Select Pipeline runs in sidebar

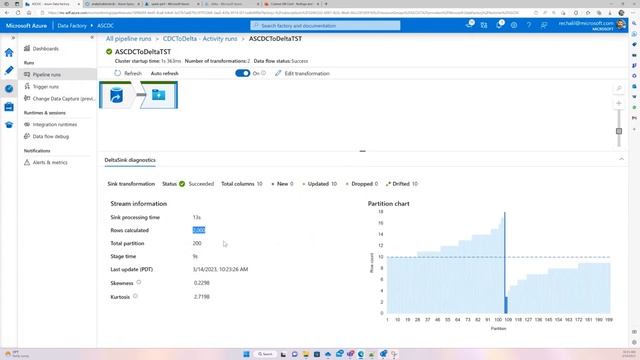(57, 74)
